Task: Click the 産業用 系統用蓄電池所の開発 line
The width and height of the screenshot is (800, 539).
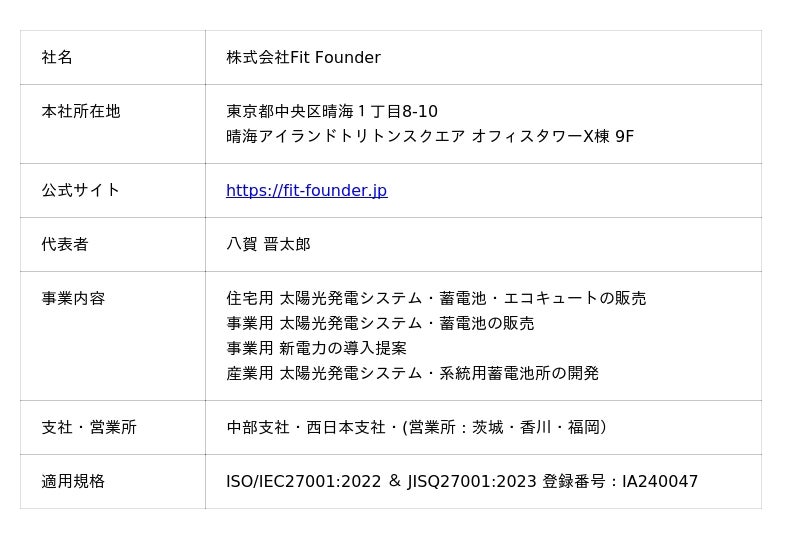Action: [x=412, y=374]
